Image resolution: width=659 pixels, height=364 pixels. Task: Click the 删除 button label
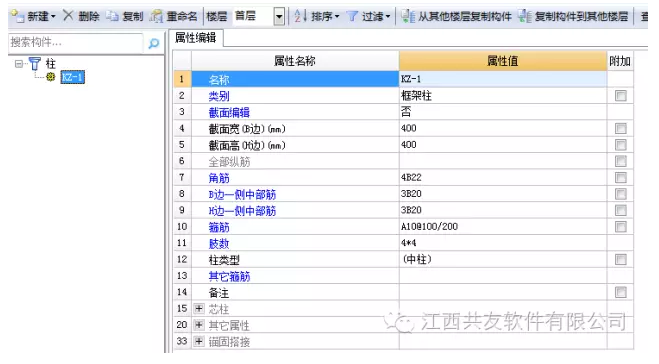click(x=89, y=17)
